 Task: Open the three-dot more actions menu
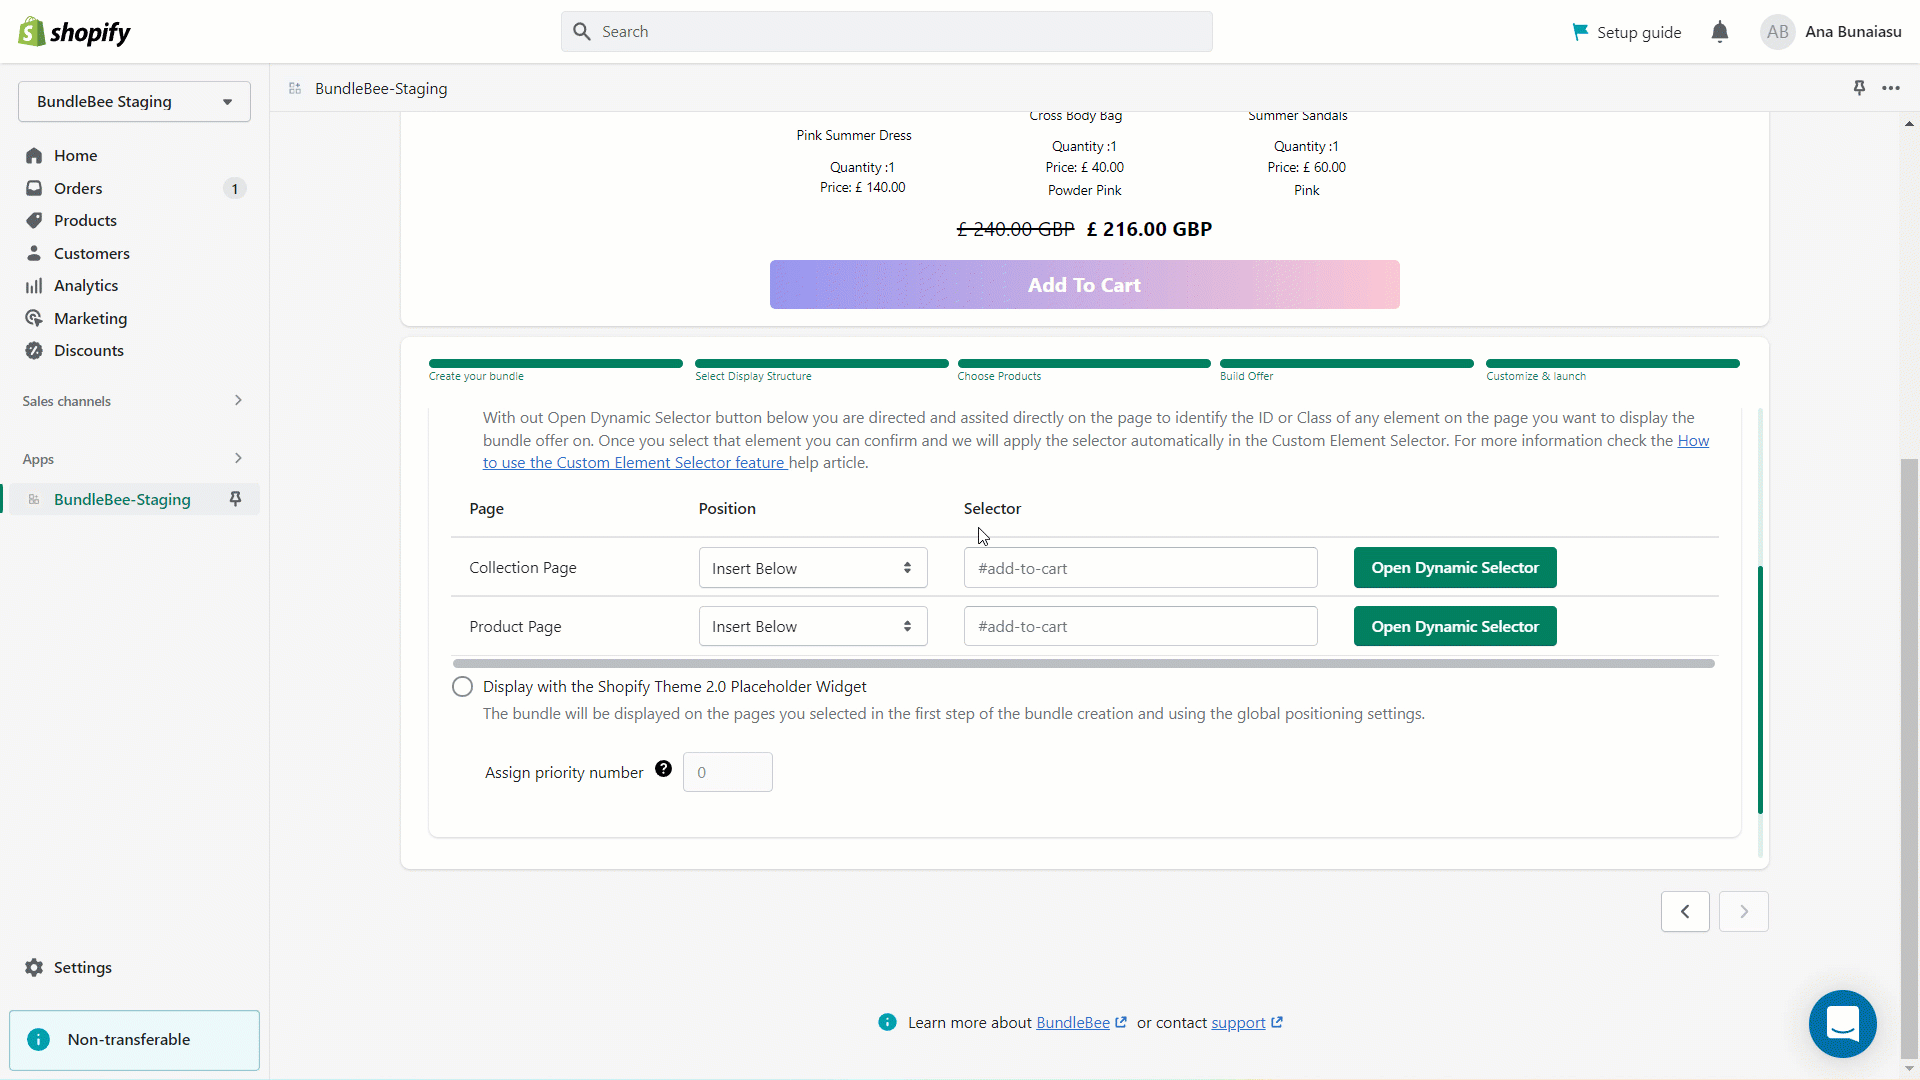click(1890, 88)
